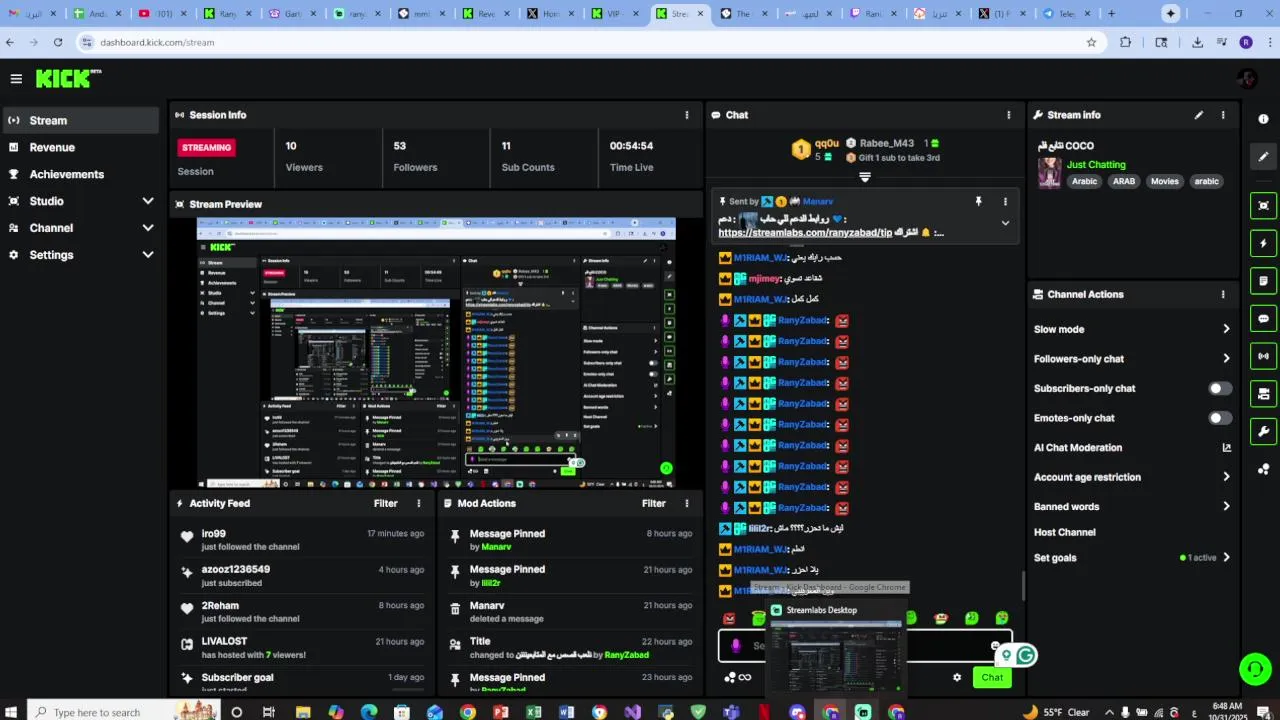Viewport: 1280px width, 720px height.
Task: Open the hamburger menu beside Kick logo
Action: tap(16, 79)
